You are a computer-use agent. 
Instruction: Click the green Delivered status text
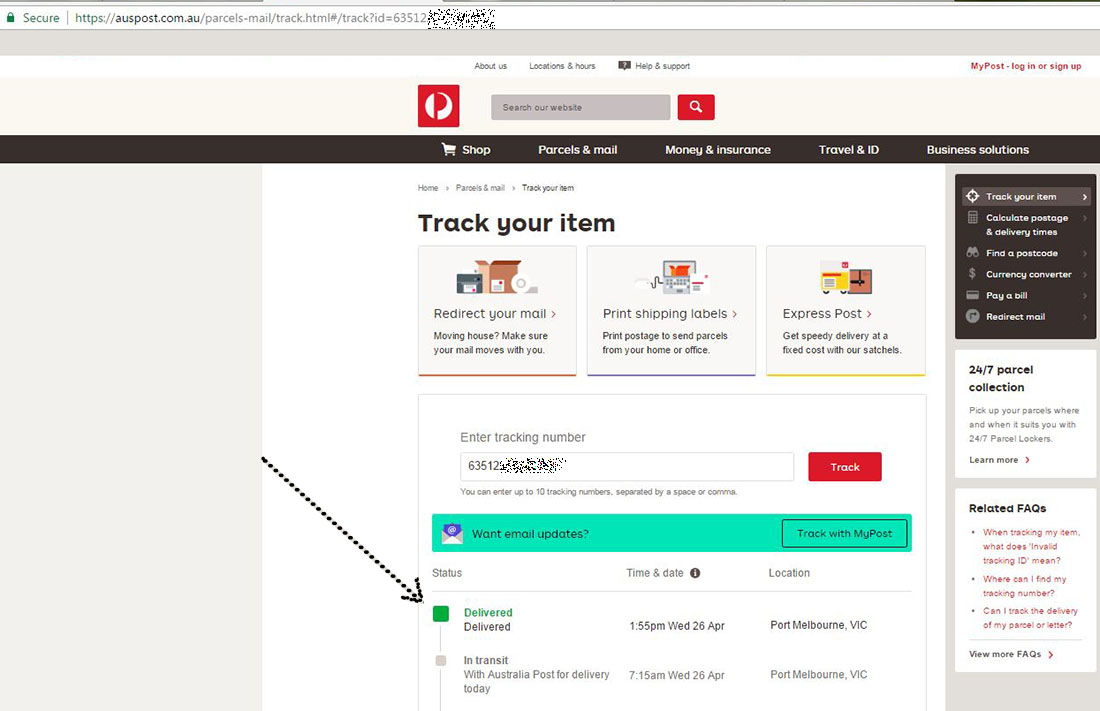488,612
